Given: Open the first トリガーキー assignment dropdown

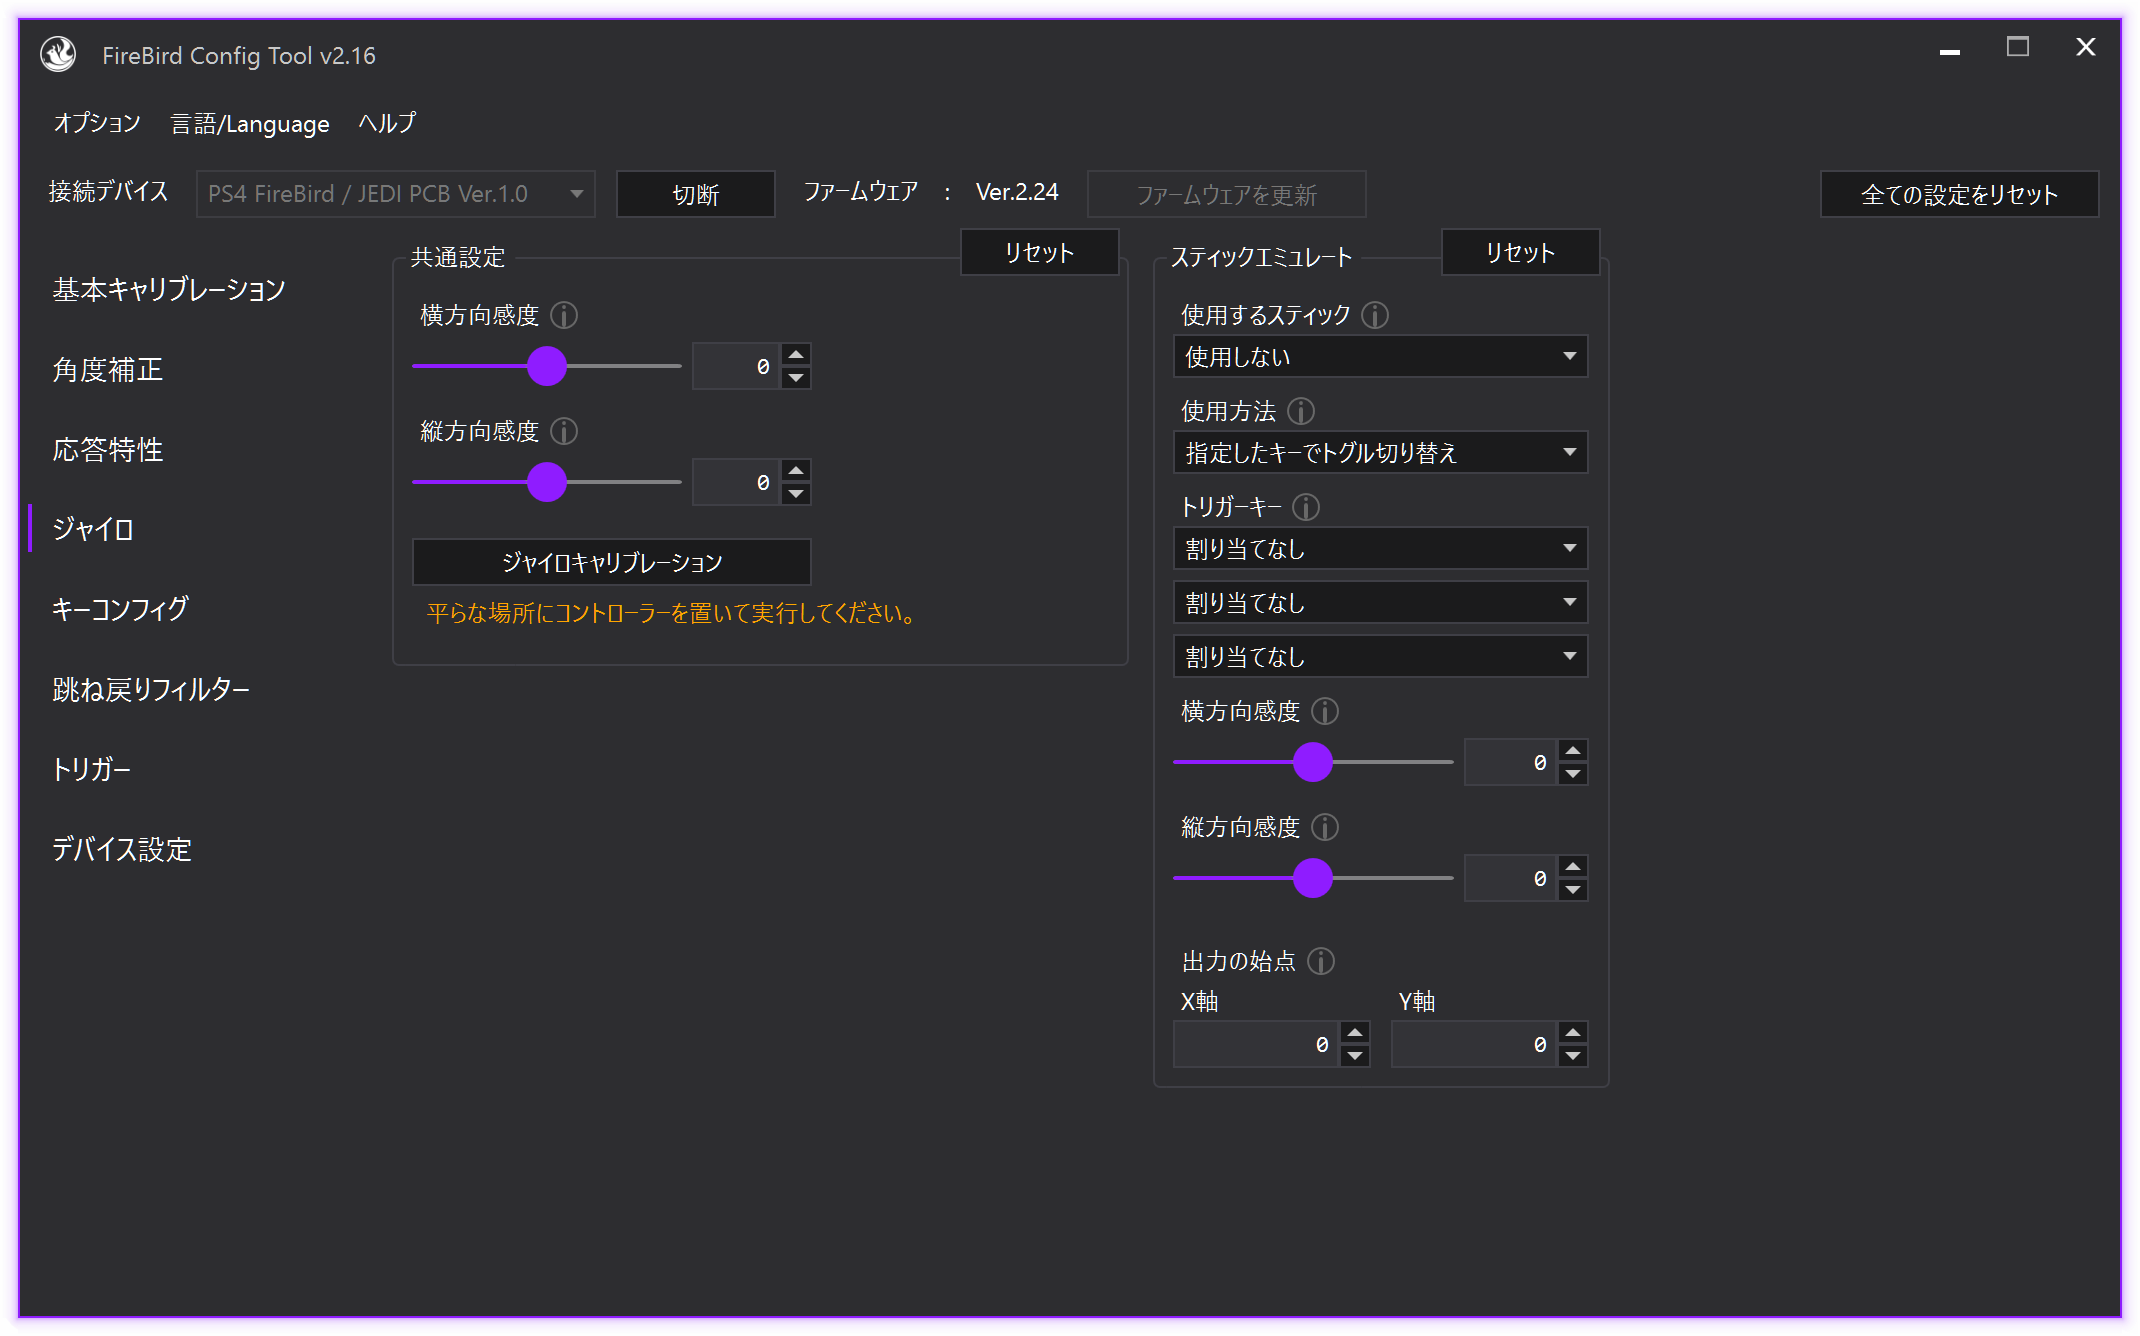Looking at the screenshot, I should click(1380, 549).
